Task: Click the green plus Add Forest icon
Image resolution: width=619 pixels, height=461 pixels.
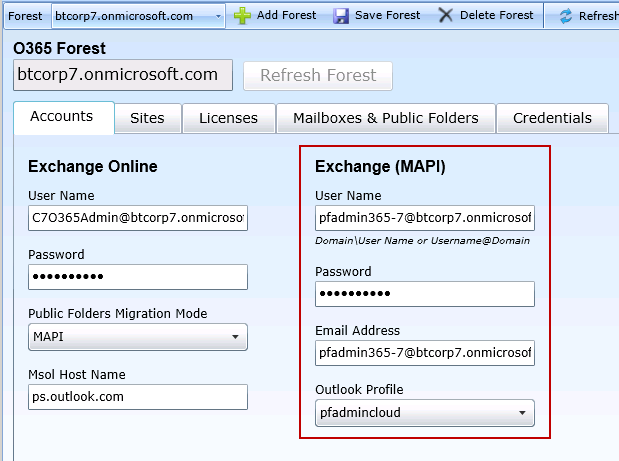Action: (242, 15)
